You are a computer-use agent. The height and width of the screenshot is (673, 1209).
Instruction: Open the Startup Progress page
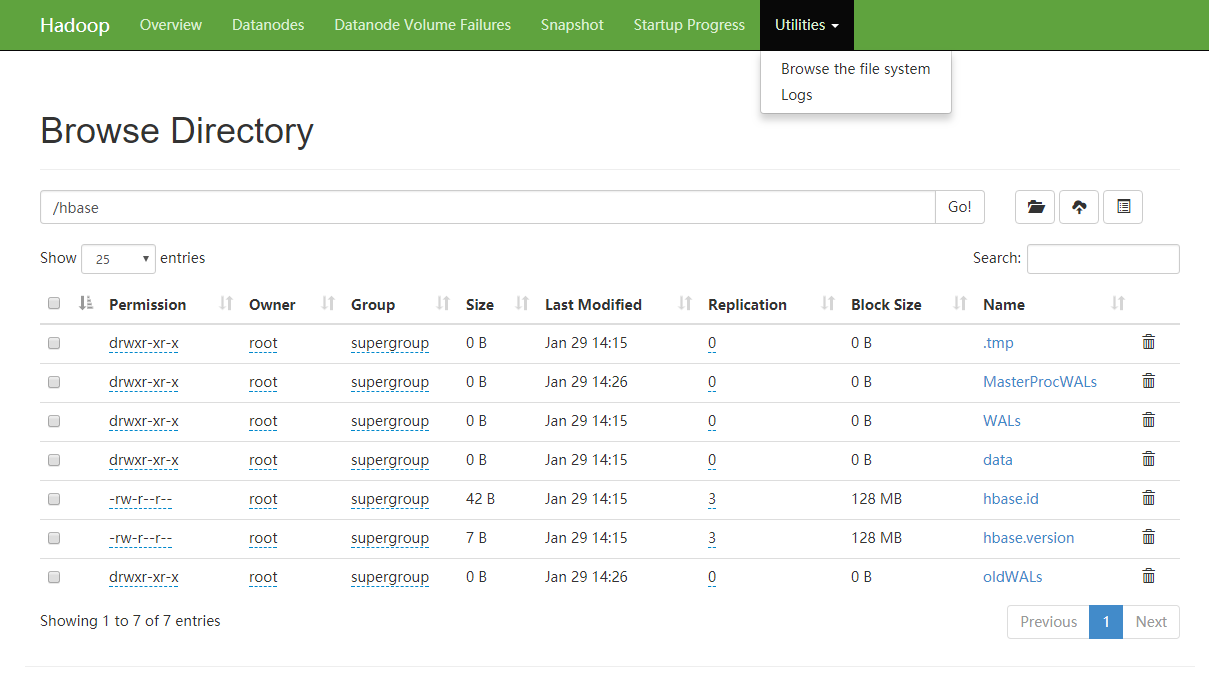(689, 25)
